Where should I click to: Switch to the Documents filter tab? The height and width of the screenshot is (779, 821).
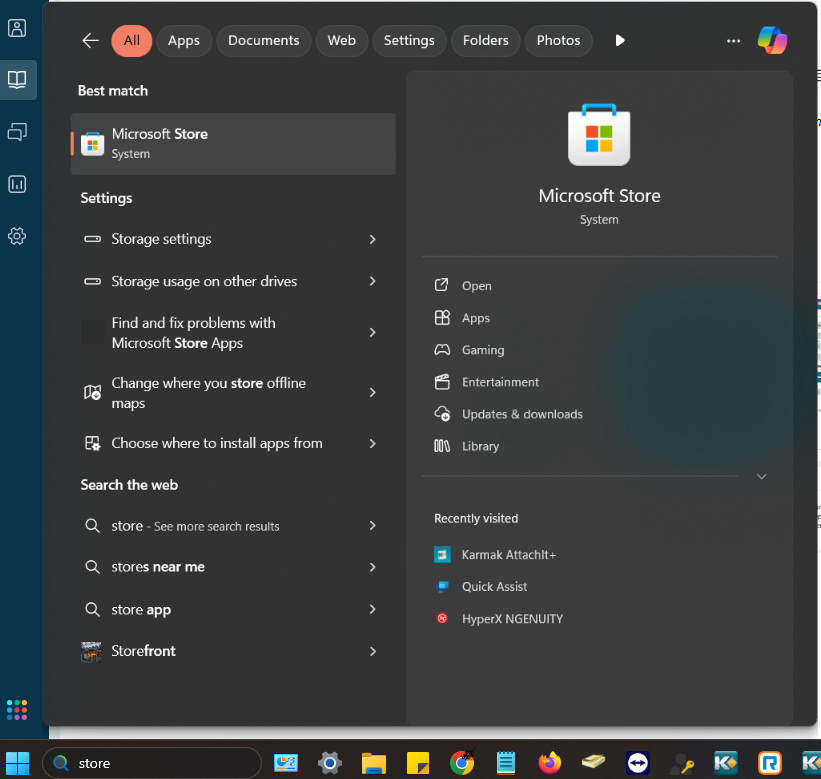[x=263, y=40]
